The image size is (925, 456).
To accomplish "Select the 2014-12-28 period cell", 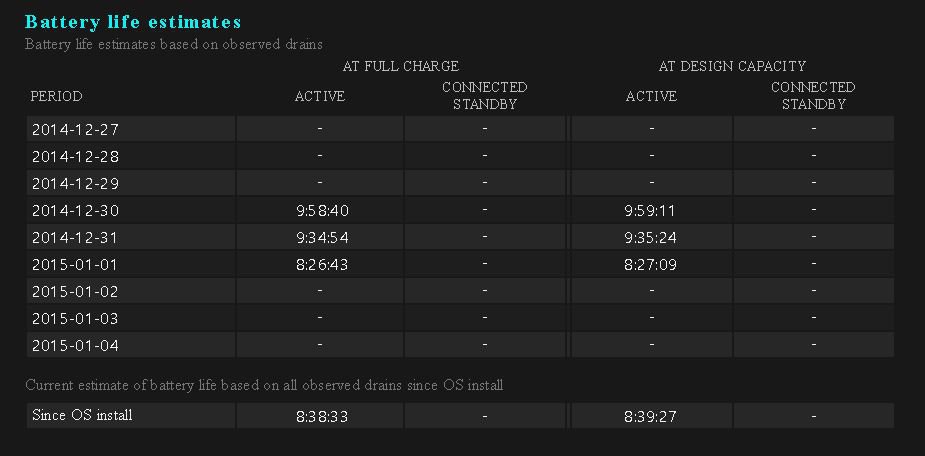I will click(x=75, y=156).
